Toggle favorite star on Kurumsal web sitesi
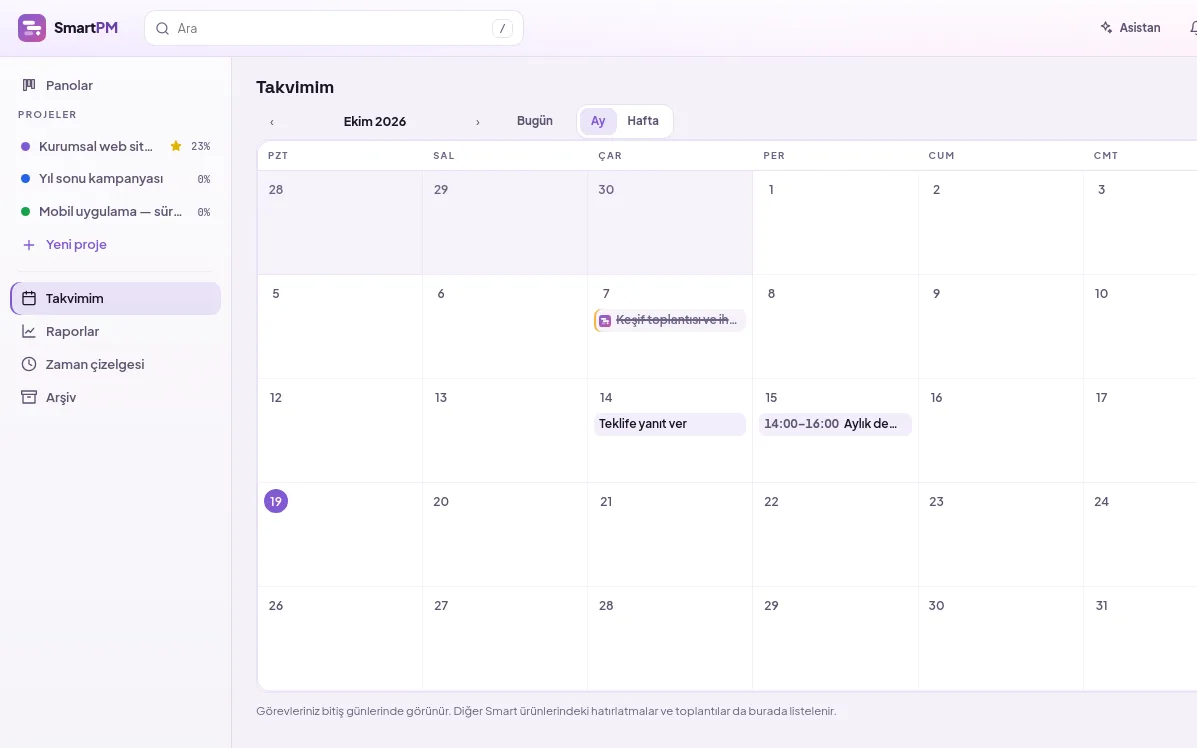Image resolution: width=1197 pixels, height=748 pixels. pos(176,146)
